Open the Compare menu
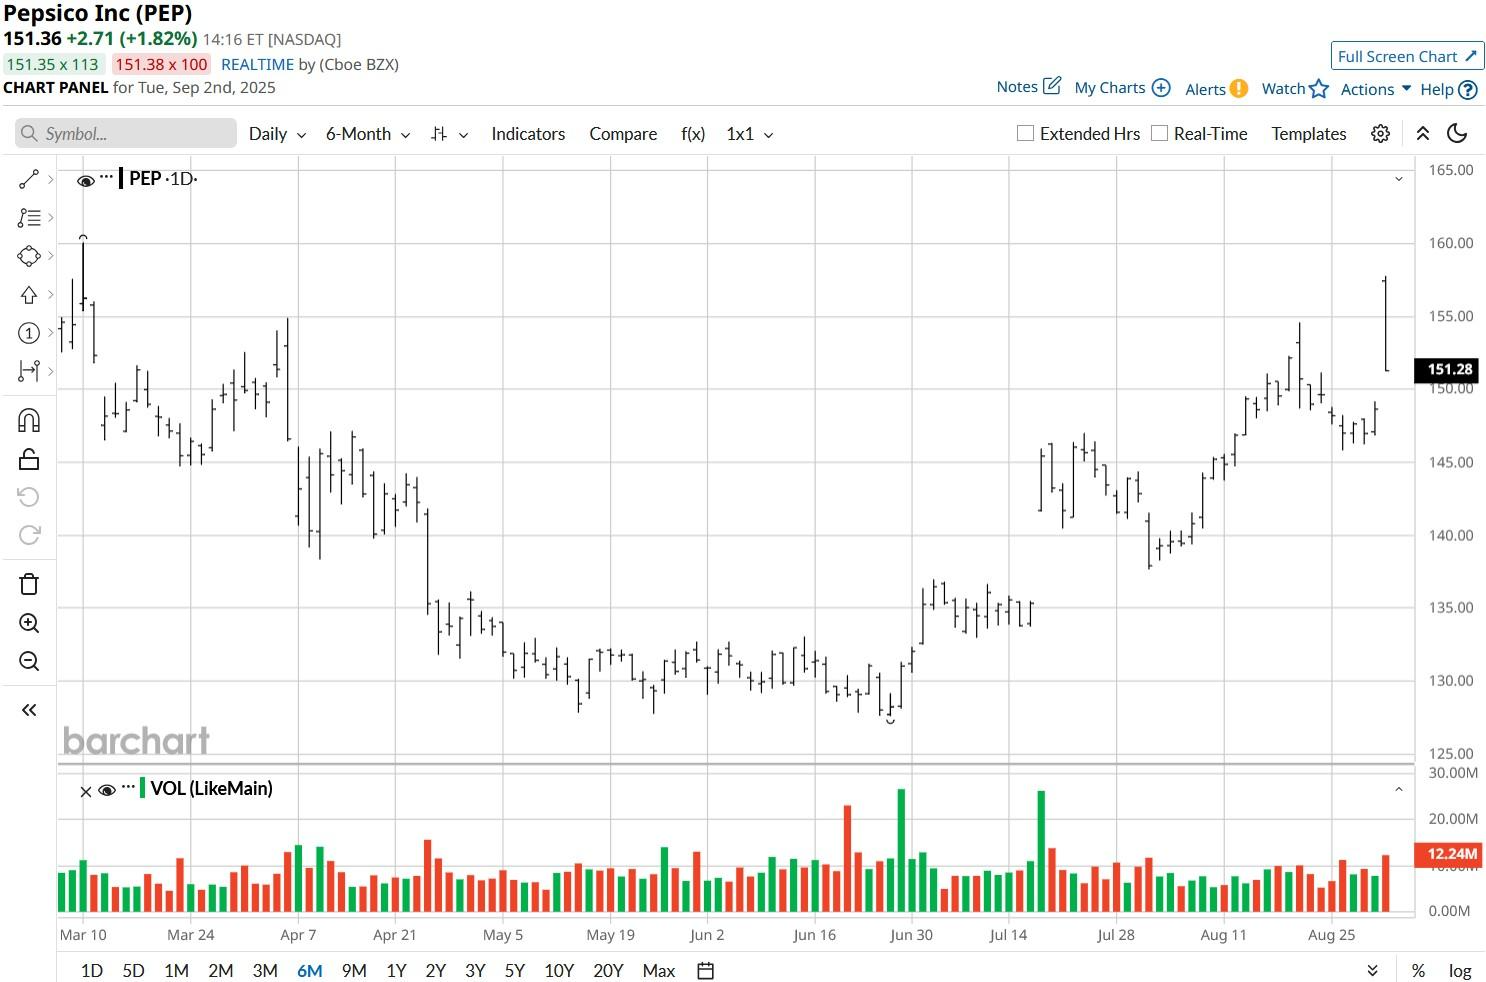Image resolution: width=1486 pixels, height=982 pixels. (x=623, y=134)
